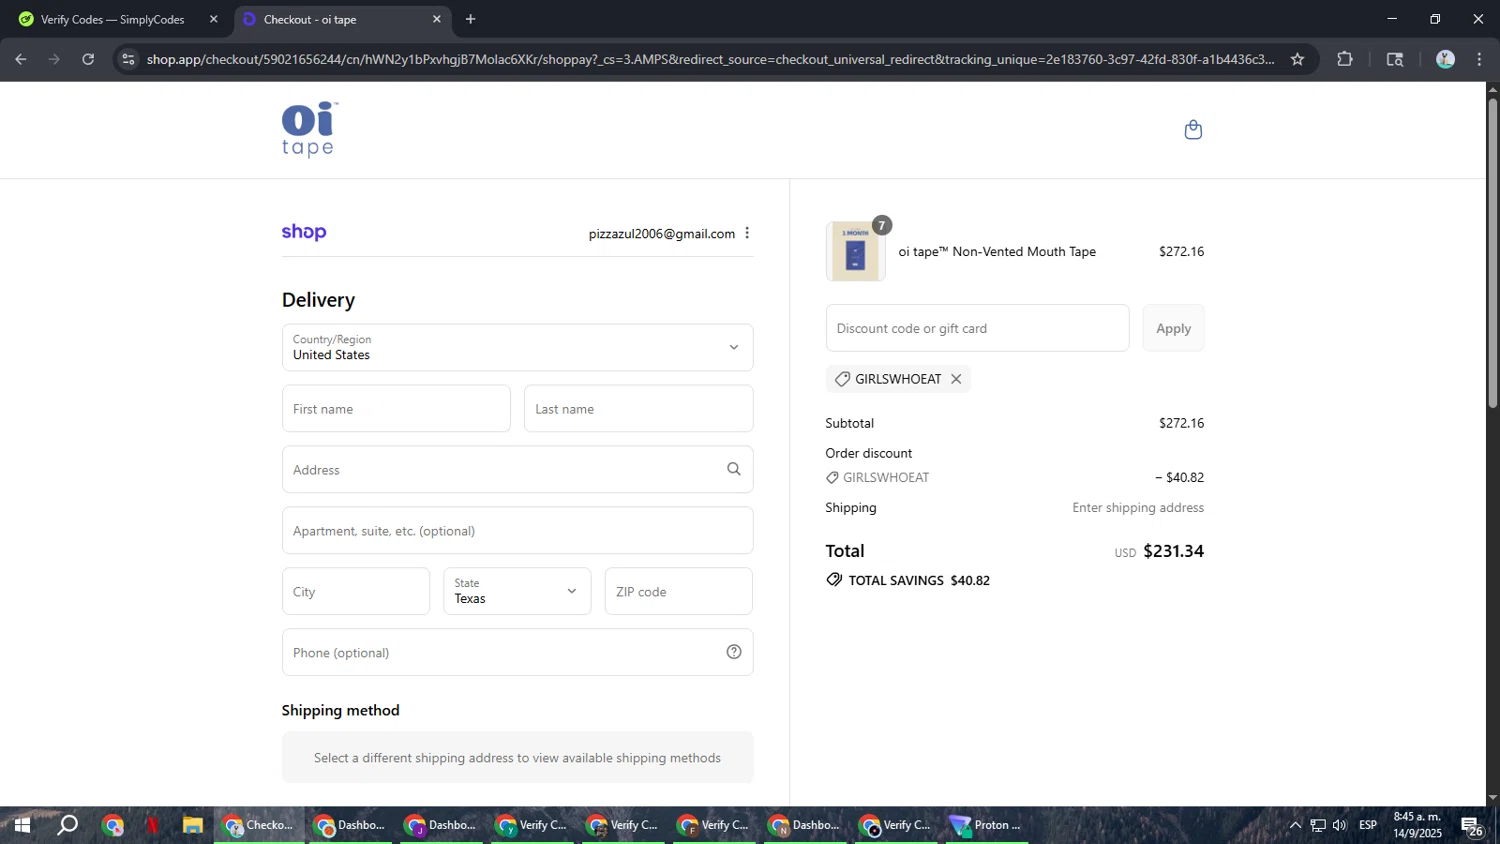Open the Windows Start menu
This screenshot has height=844, width=1500.
pyautogui.click(x=22, y=825)
